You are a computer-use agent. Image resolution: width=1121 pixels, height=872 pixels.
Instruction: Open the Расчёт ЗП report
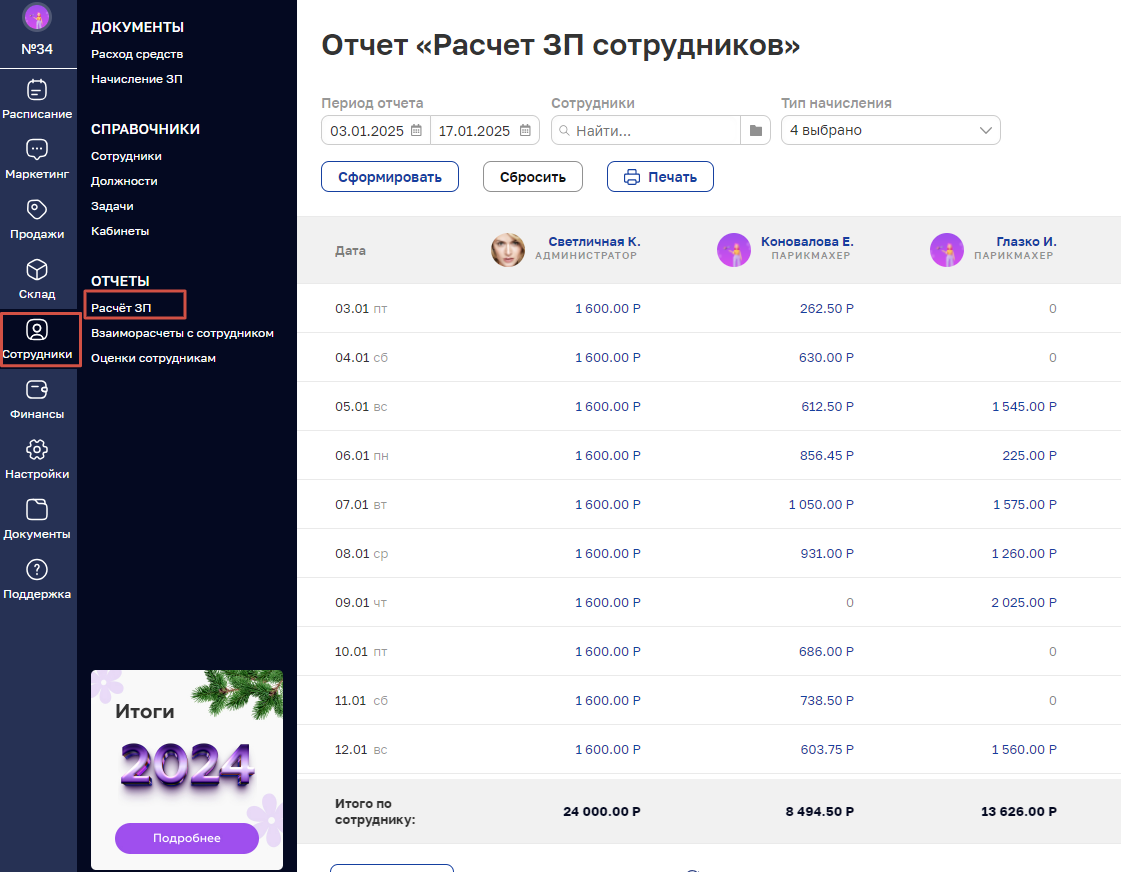coord(121,308)
